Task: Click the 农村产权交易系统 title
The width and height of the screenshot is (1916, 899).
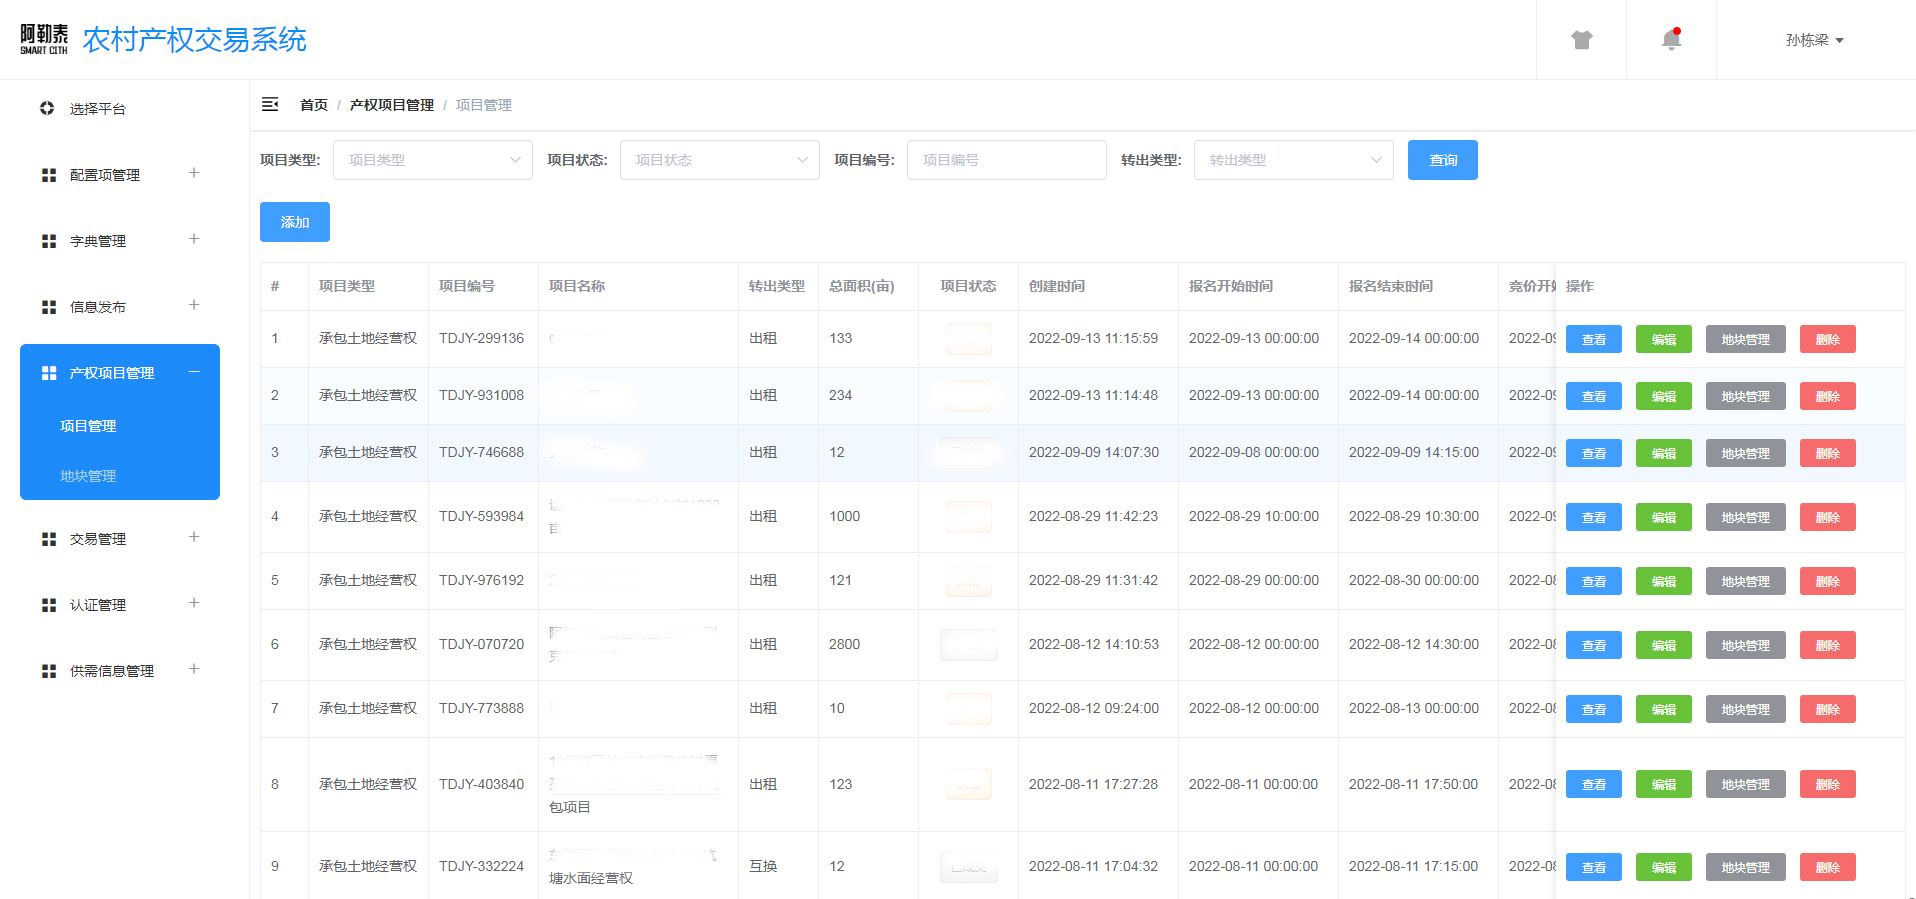Action: coord(195,40)
